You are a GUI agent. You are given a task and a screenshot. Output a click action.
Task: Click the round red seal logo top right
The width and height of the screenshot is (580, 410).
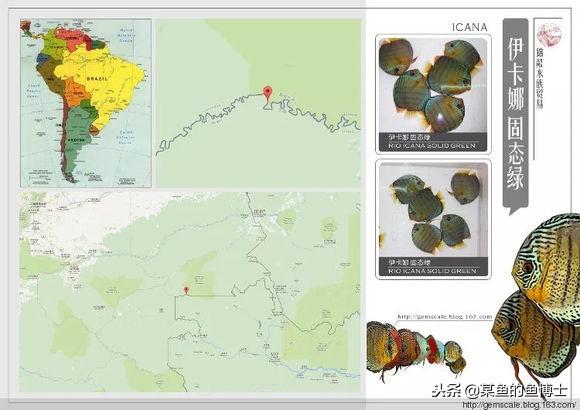[x=549, y=33]
